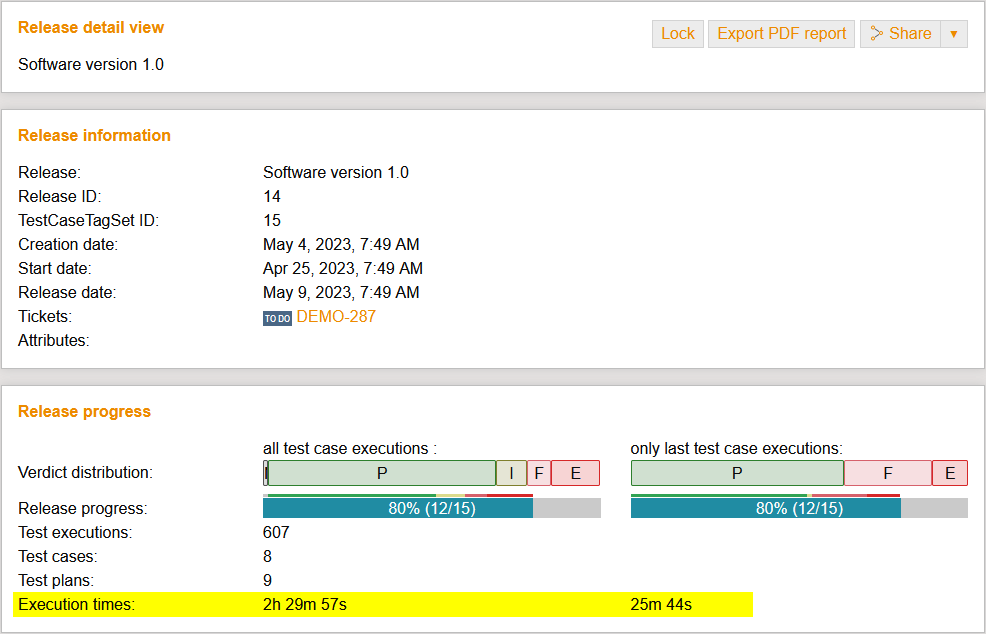The height and width of the screenshot is (634, 986).
Task: Click E segment in only last executions bar
Action: click(949, 473)
